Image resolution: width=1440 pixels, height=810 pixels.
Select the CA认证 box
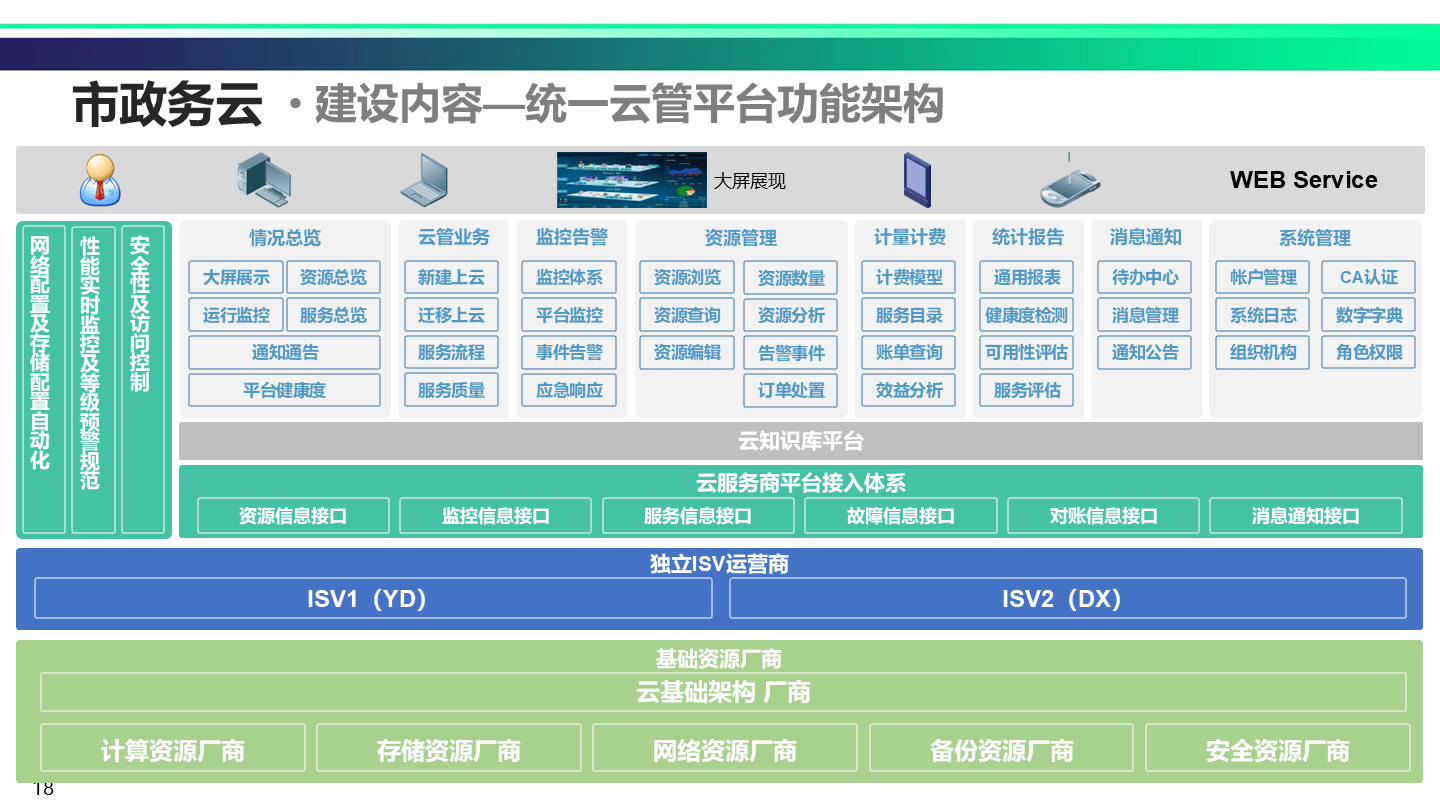click(1368, 277)
